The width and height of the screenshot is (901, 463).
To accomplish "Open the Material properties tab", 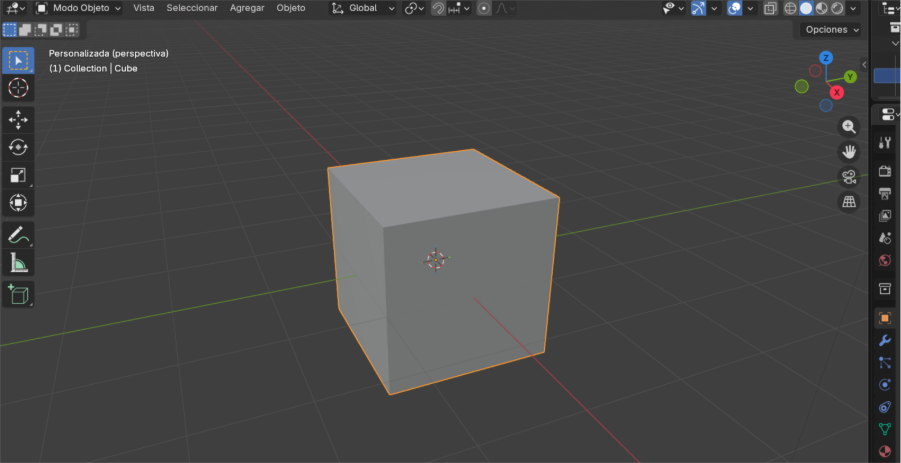I will 885,451.
